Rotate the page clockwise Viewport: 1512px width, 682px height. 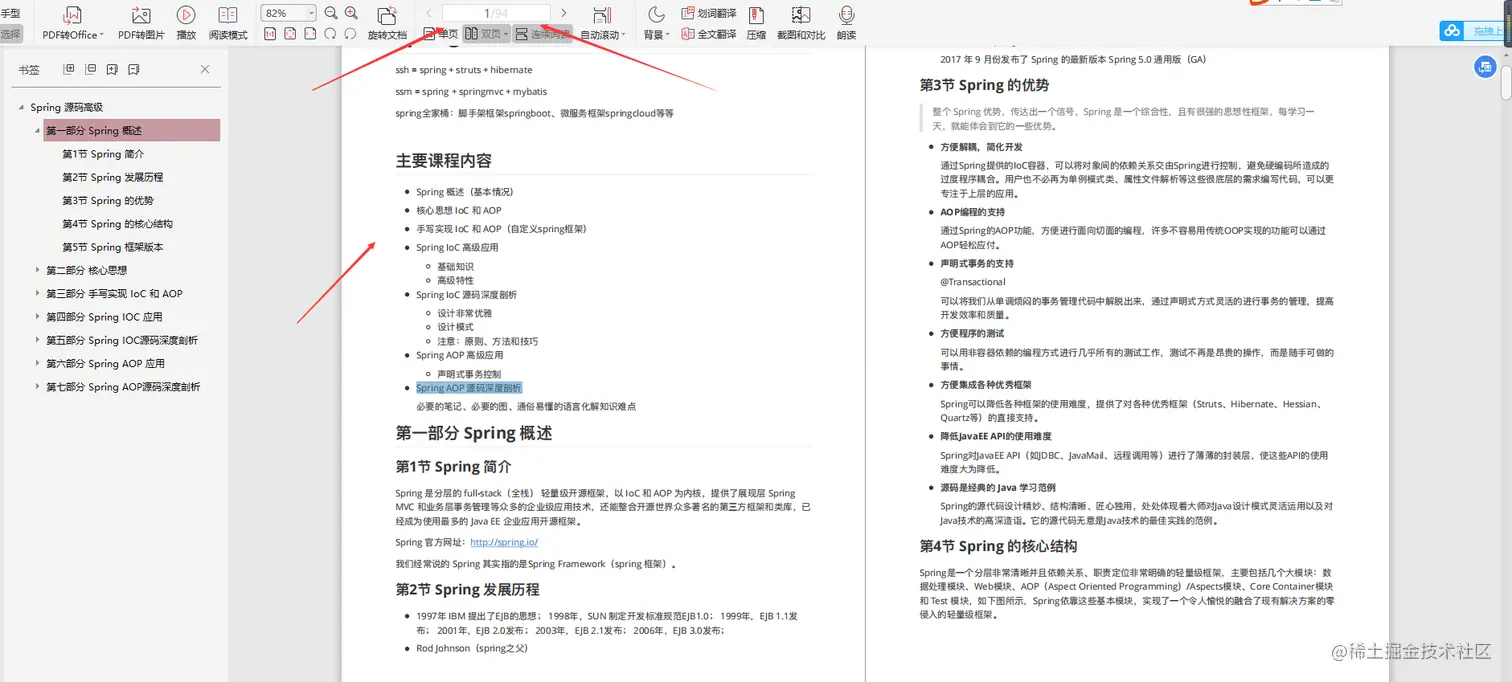coord(330,34)
